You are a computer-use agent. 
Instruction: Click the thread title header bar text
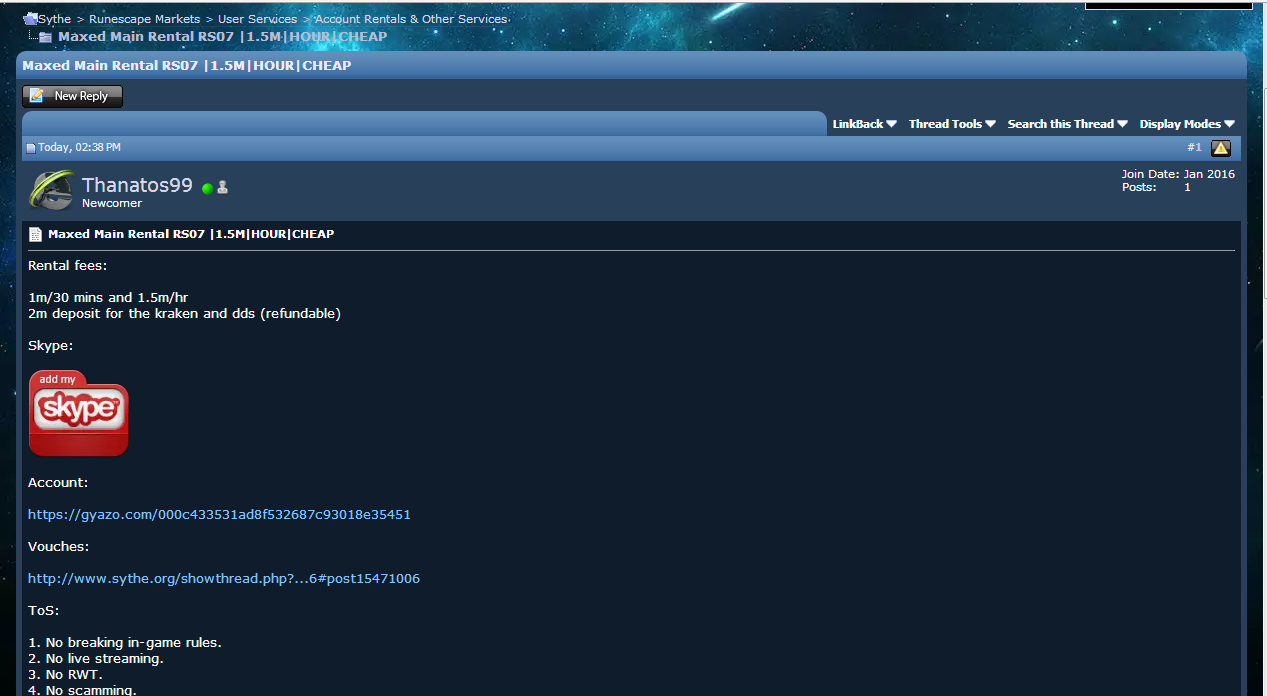(x=187, y=66)
